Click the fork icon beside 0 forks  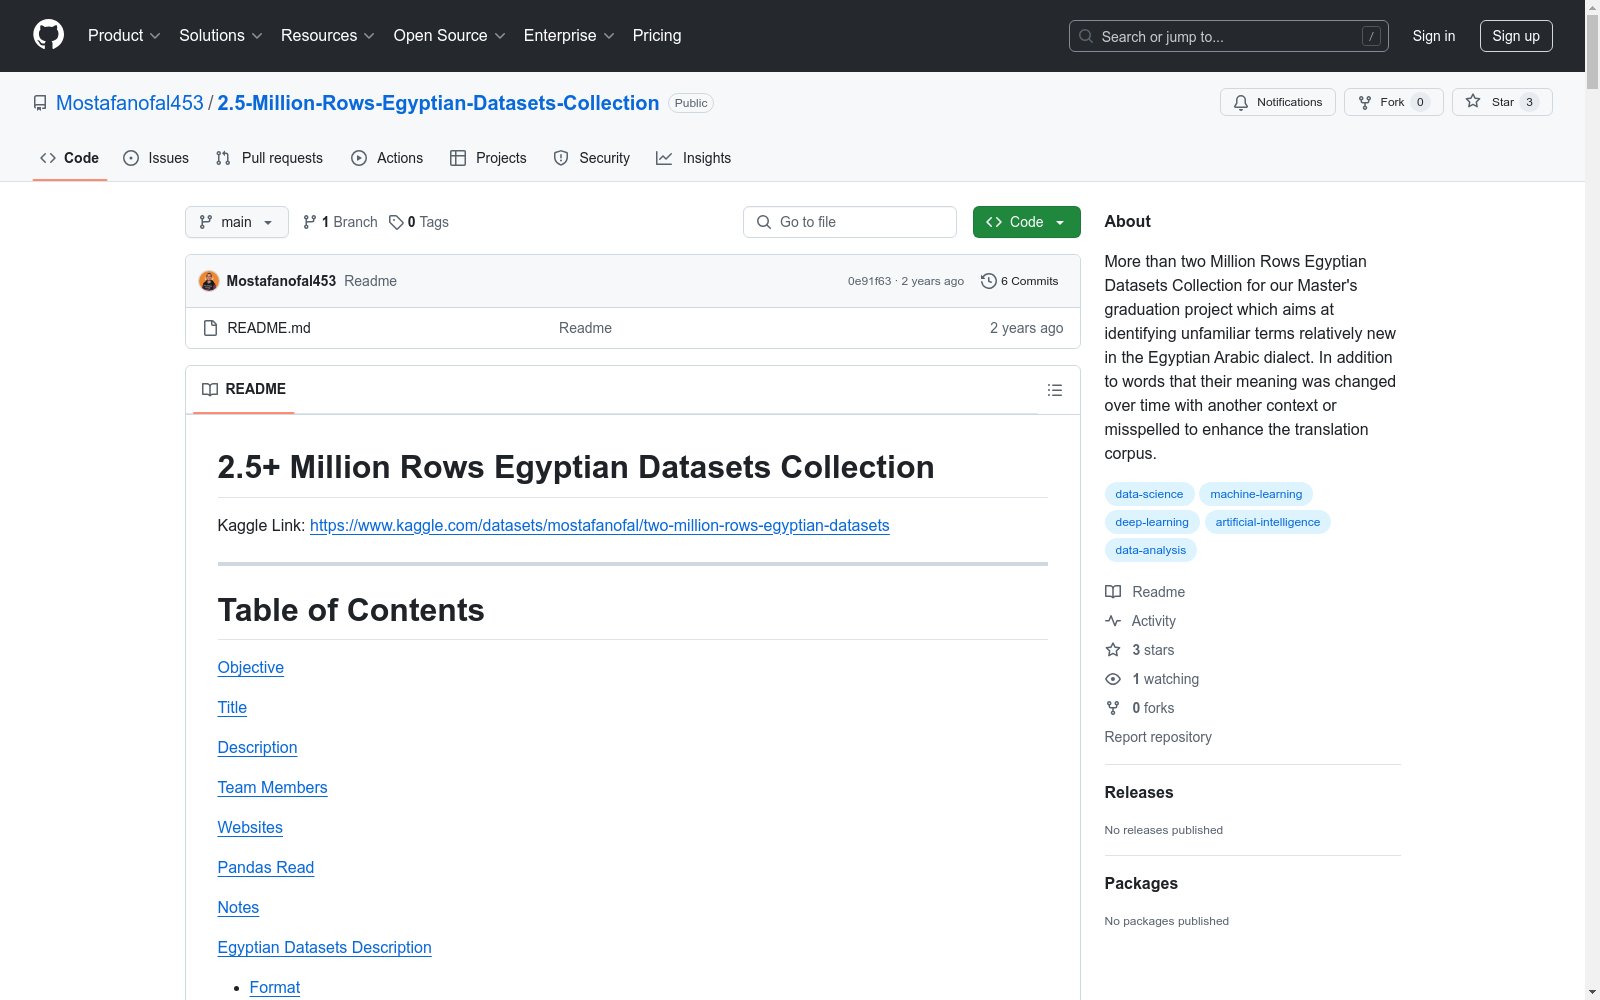pos(1113,708)
